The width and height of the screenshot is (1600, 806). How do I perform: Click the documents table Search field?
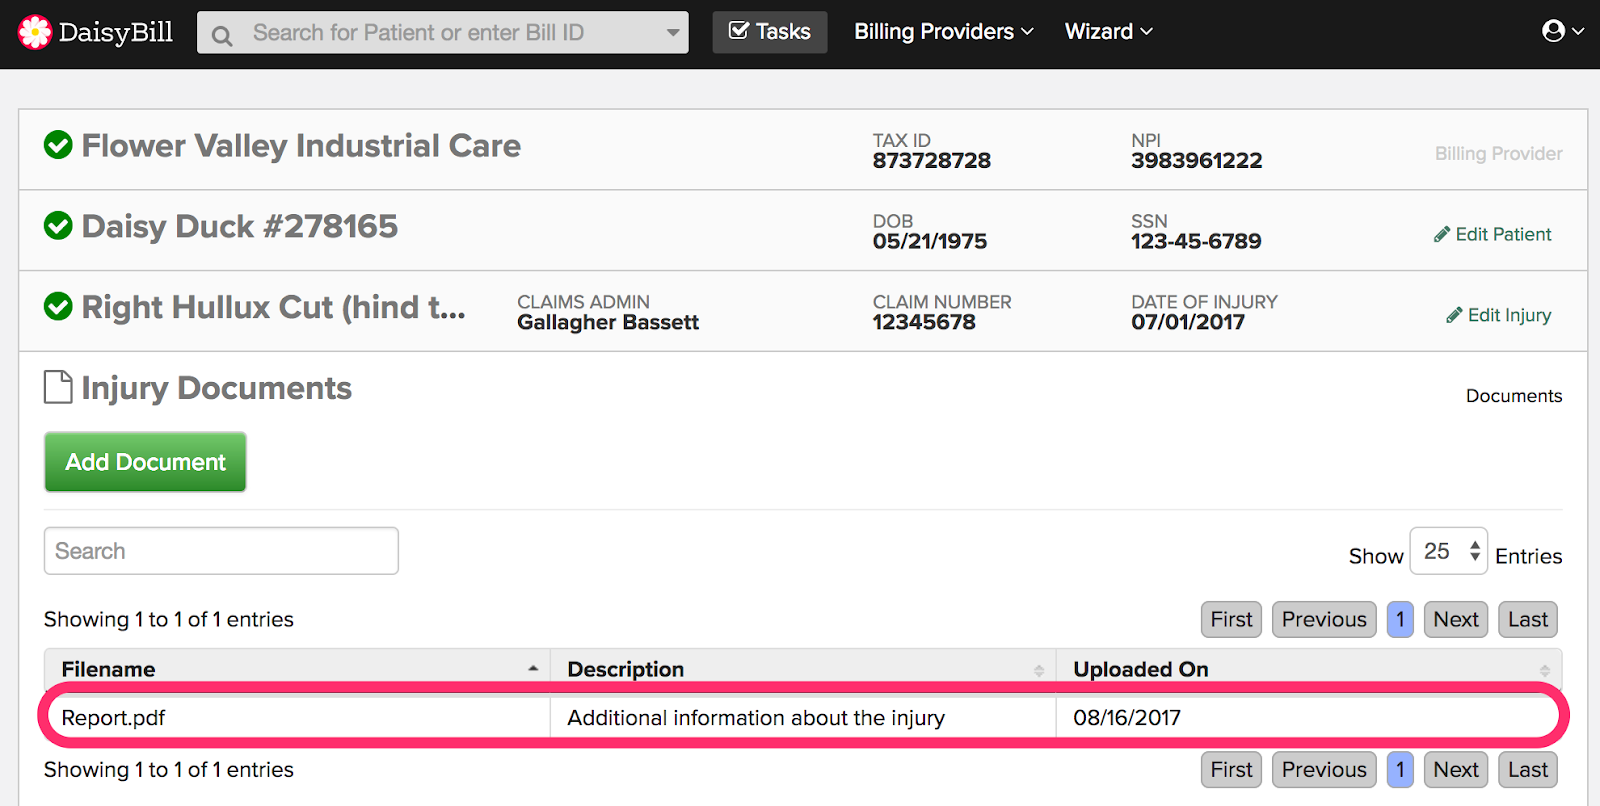point(221,551)
